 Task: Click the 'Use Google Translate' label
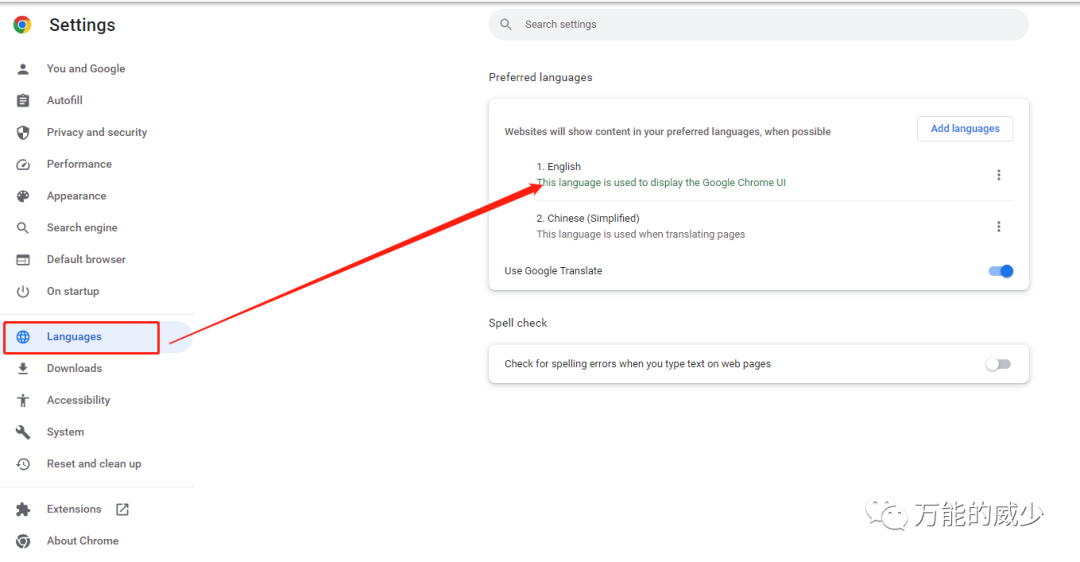pos(553,271)
